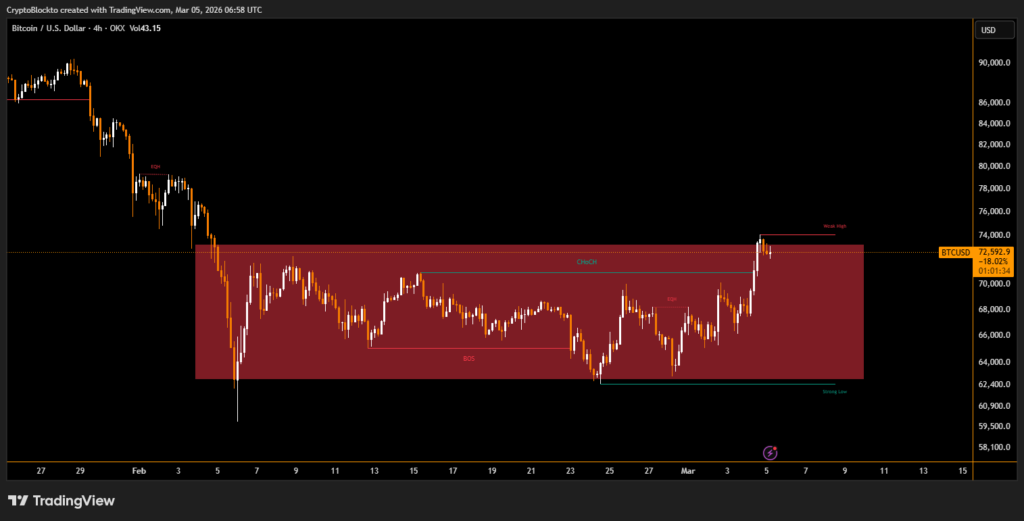Select the BOS label on chart

tap(468, 357)
